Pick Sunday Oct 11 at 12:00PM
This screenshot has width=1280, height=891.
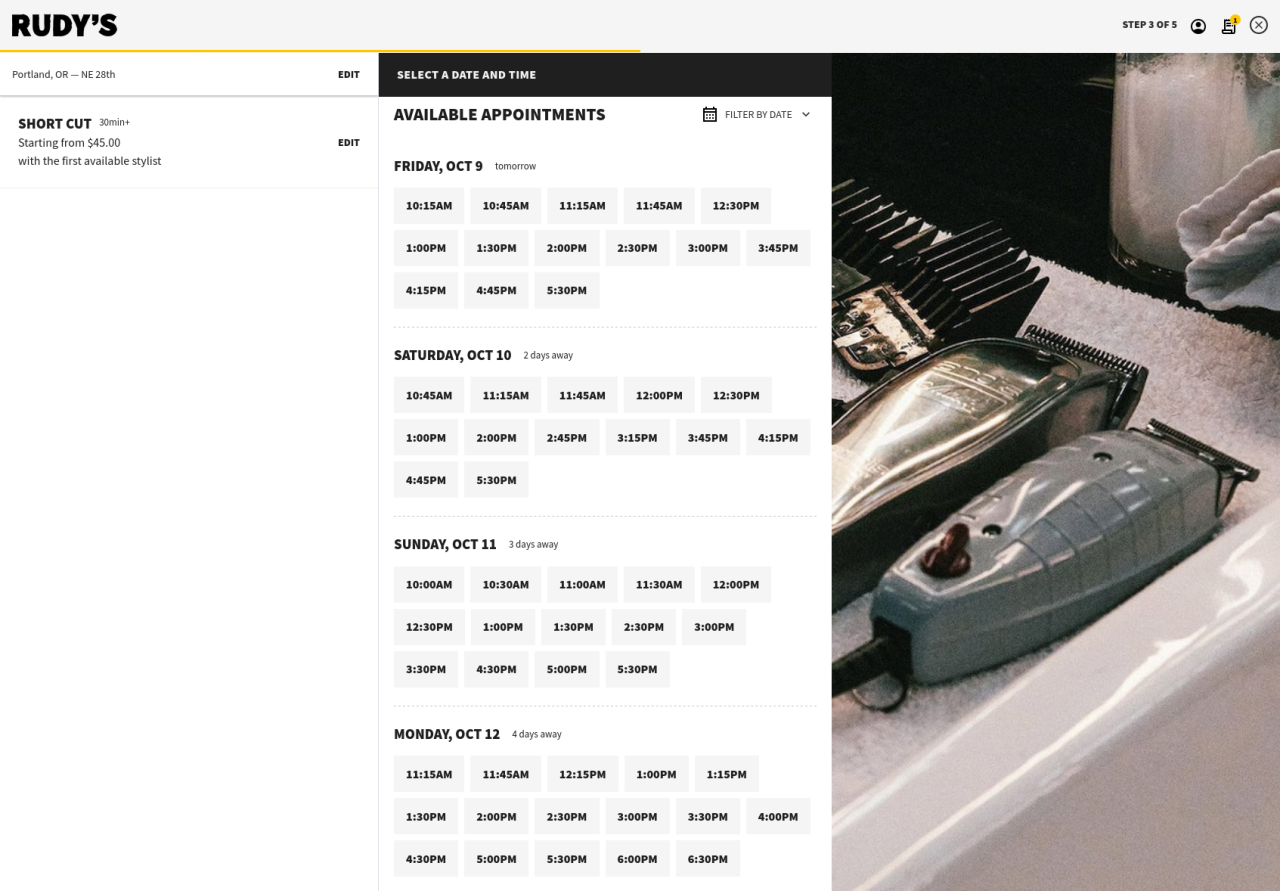(736, 585)
